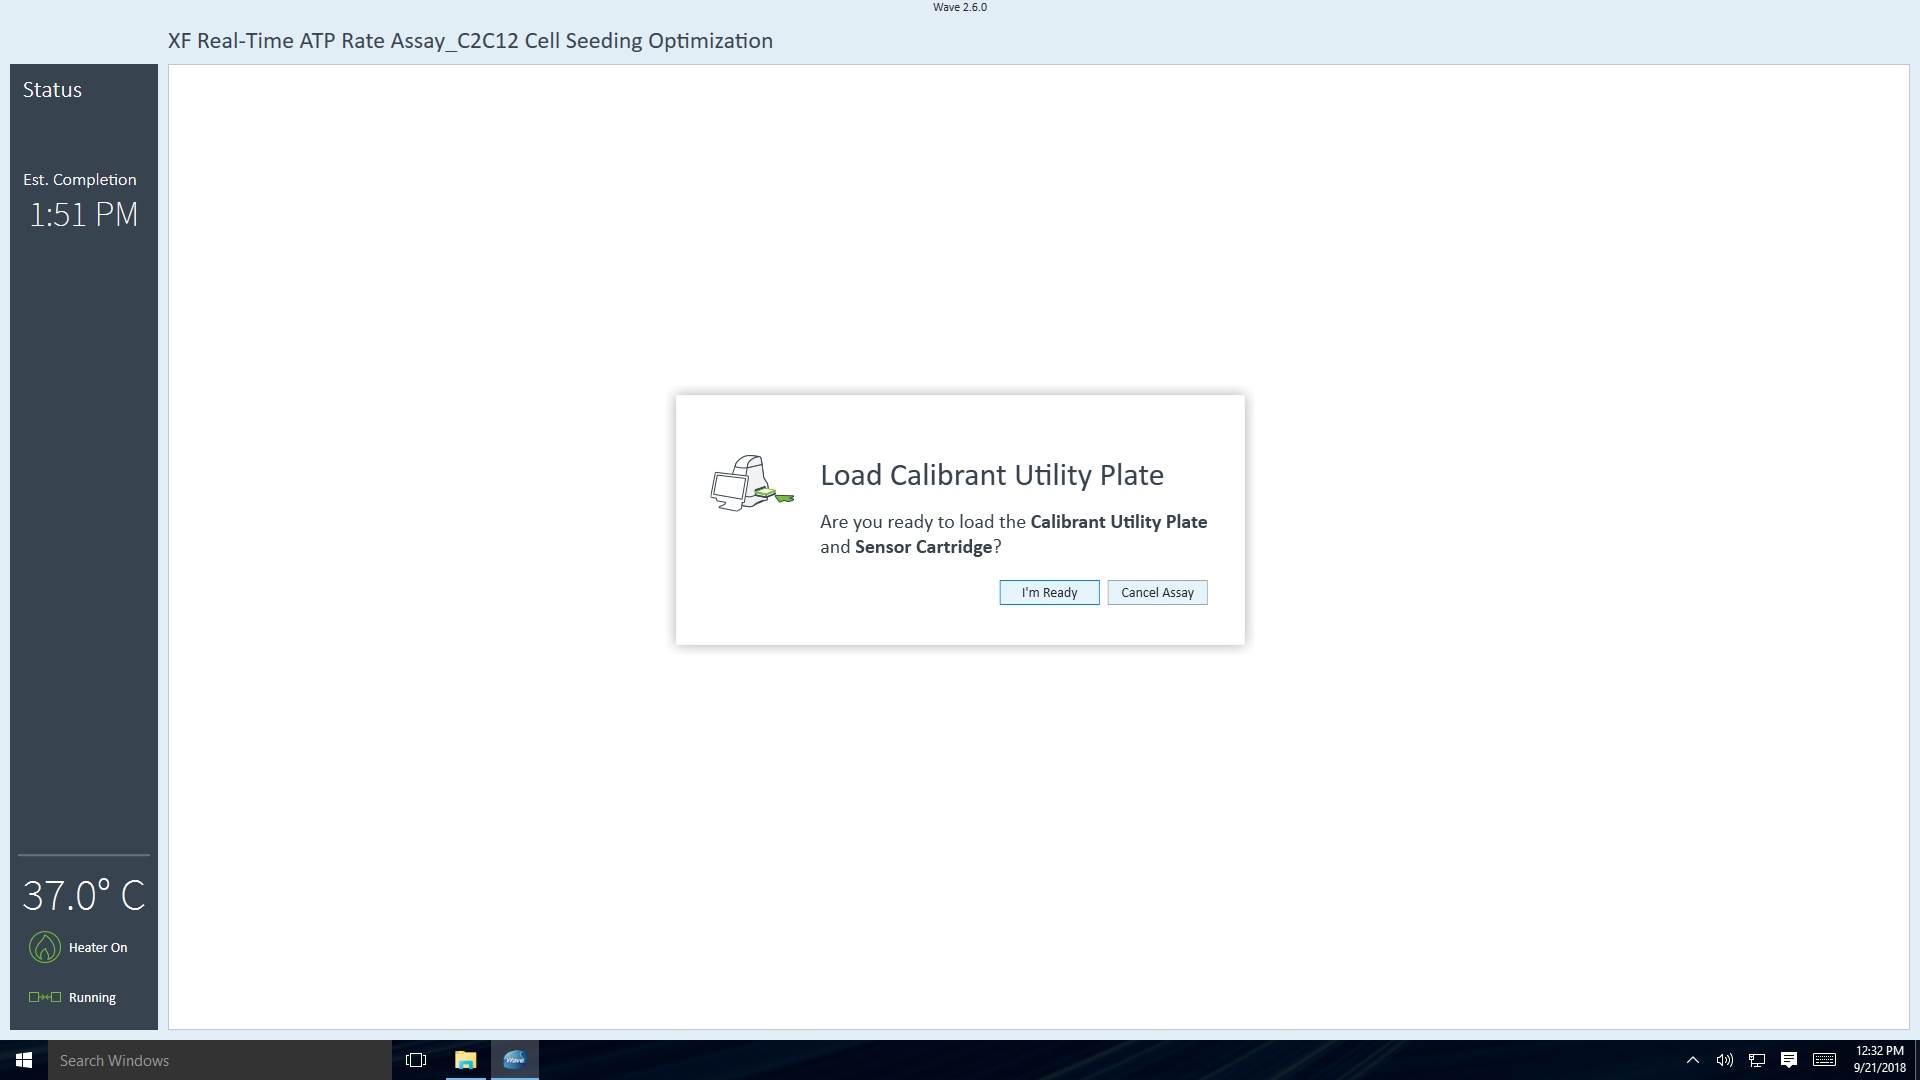
Task: Click the running status icon in sidebar
Action: (45, 997)
